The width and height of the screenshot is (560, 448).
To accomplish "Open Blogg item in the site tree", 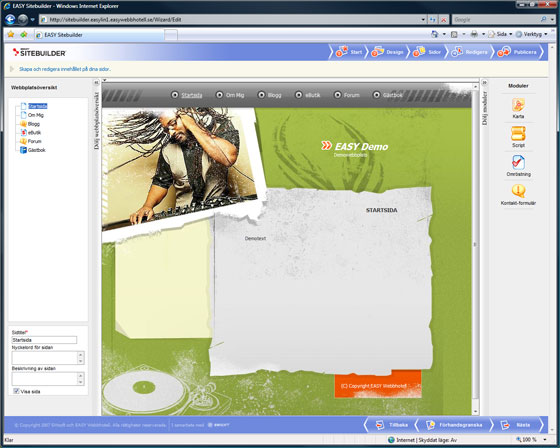I will pyautogui.click(x=34, y=124).
